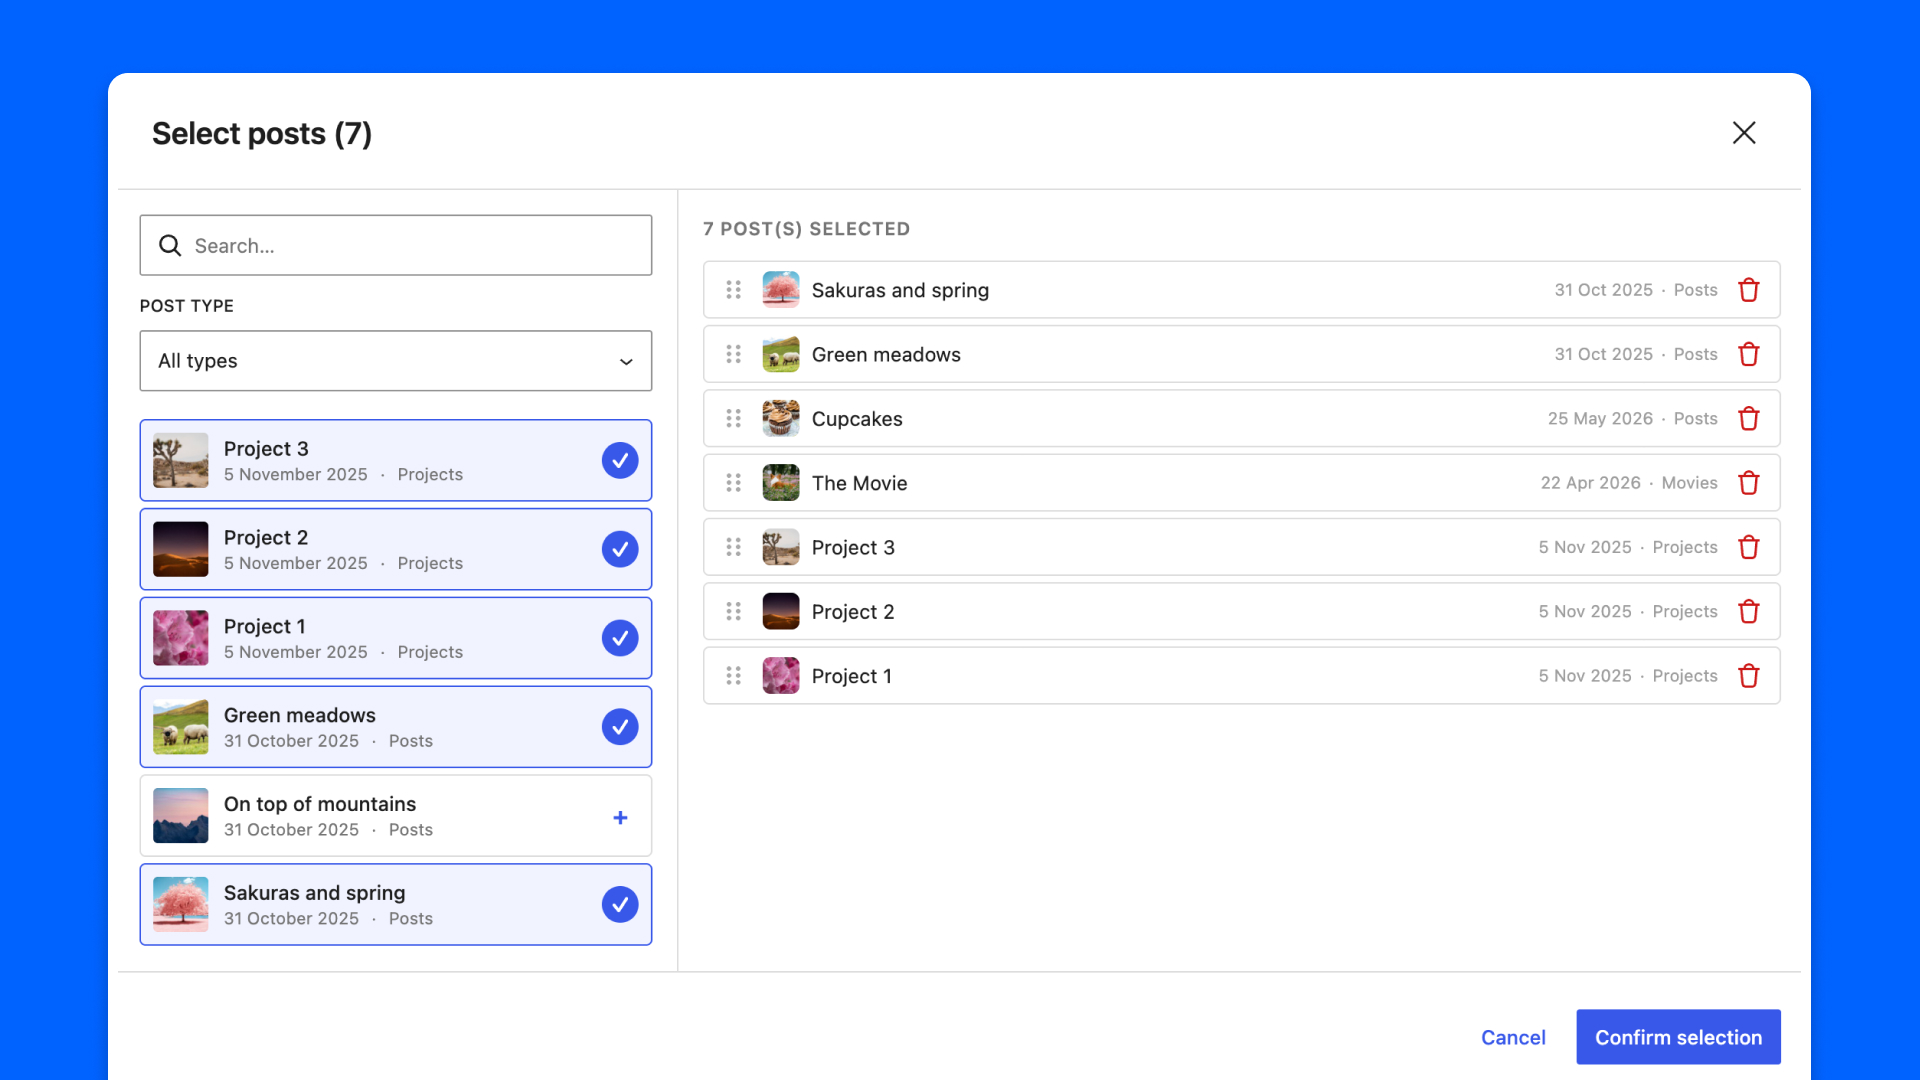1920x1080 pixels.
Task: Remove selected Project 1 with its trash icon
Action: point(1748,676)
